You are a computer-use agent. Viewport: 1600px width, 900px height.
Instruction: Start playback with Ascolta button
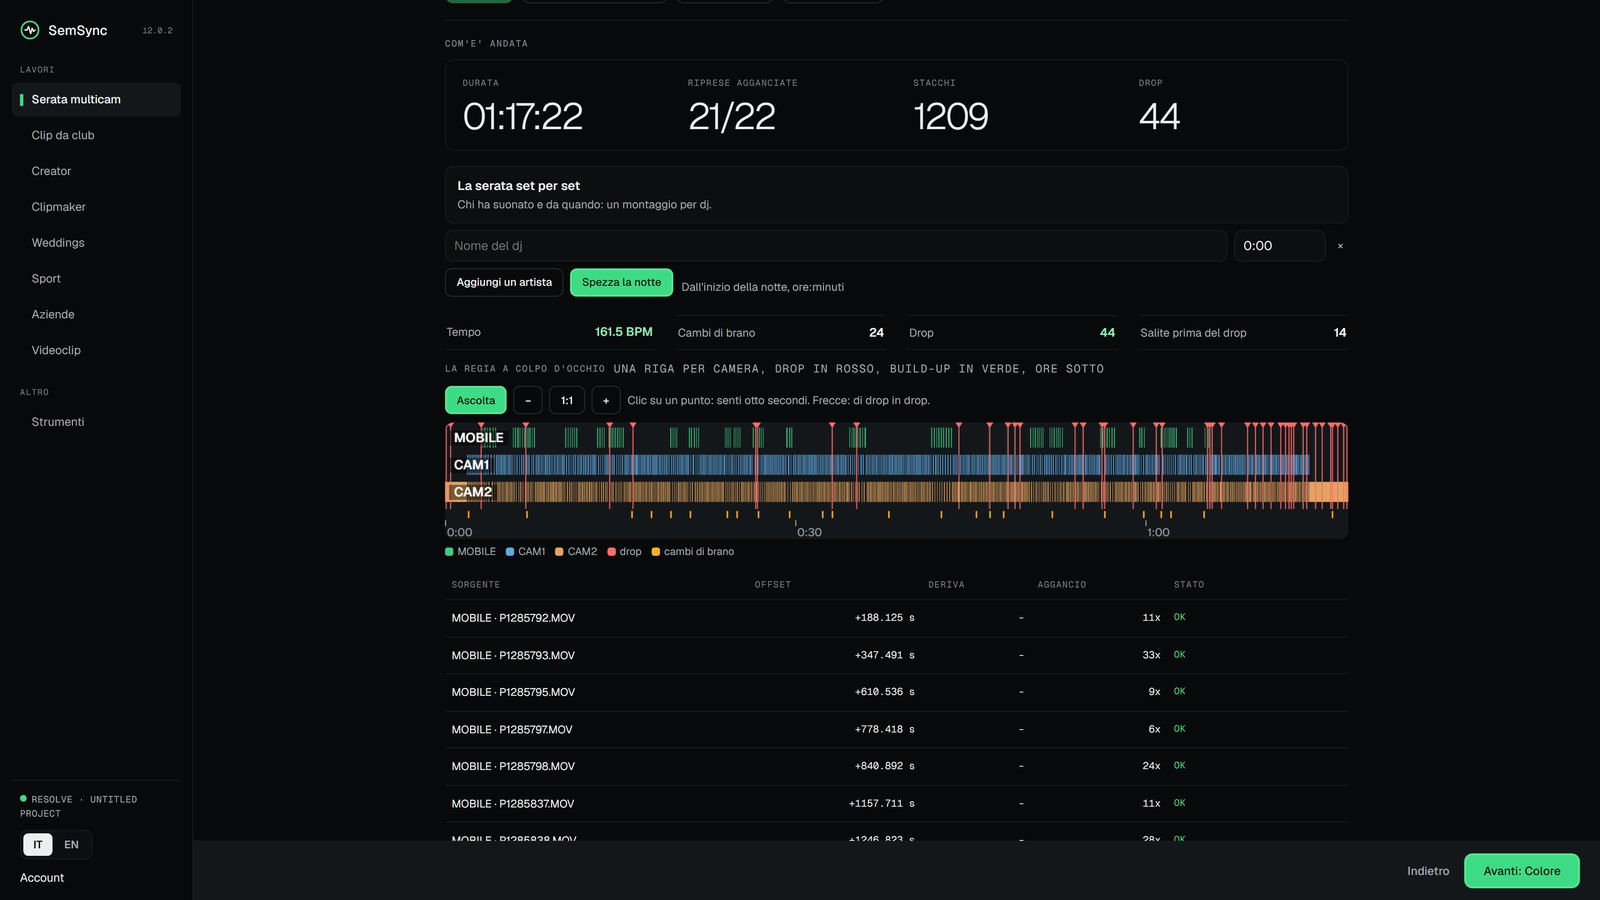[476, 401]
